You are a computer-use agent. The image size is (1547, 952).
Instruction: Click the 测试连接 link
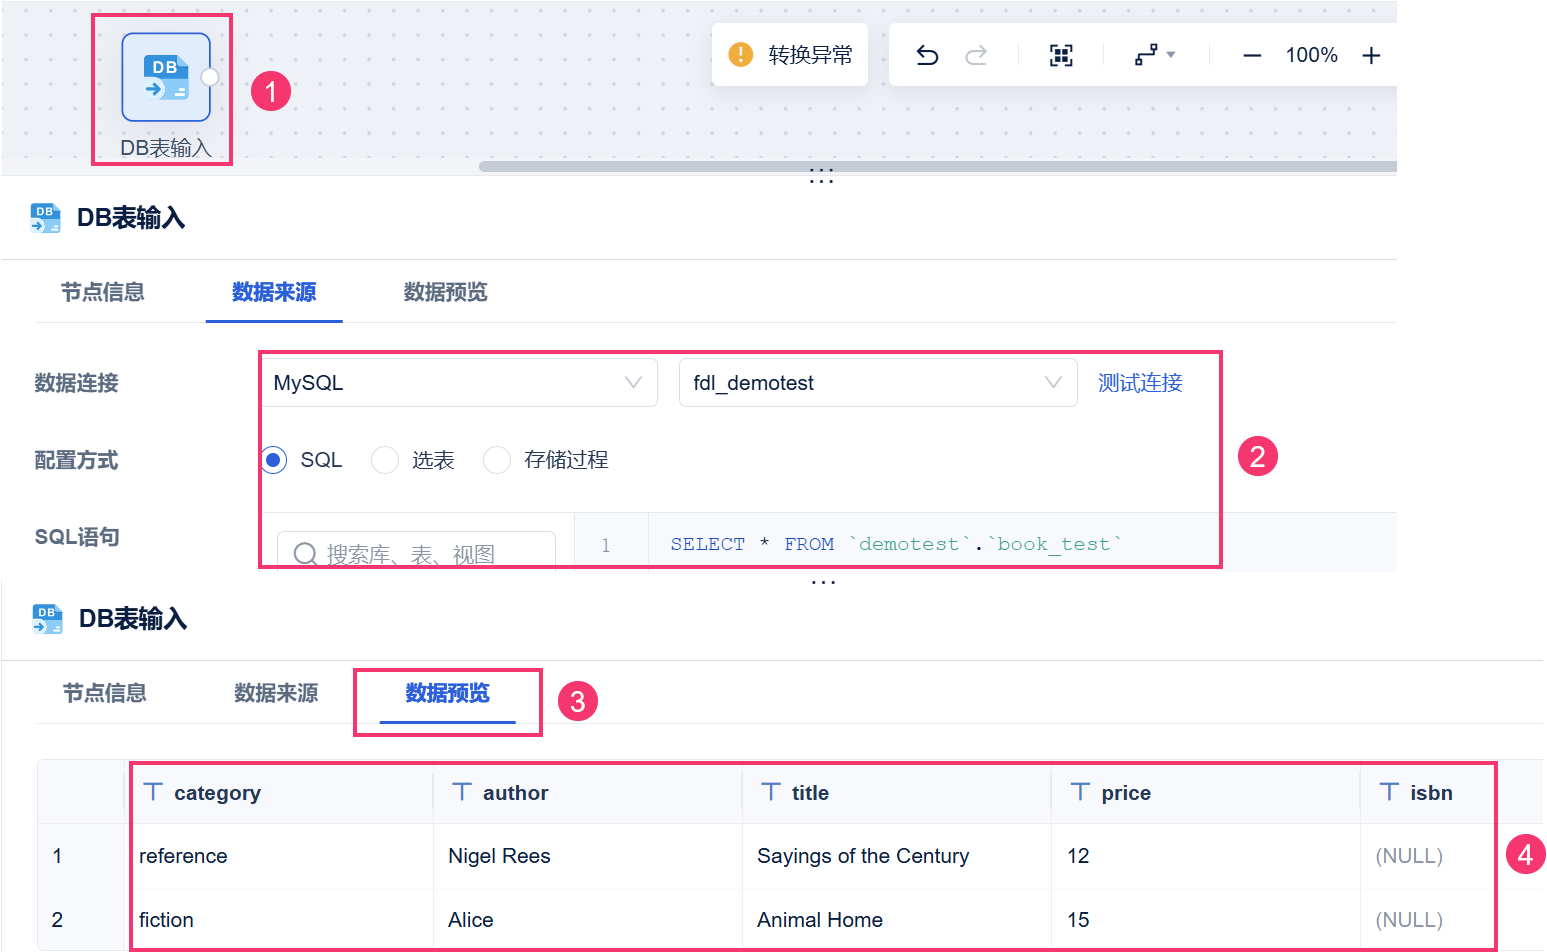coord(1140,383)
